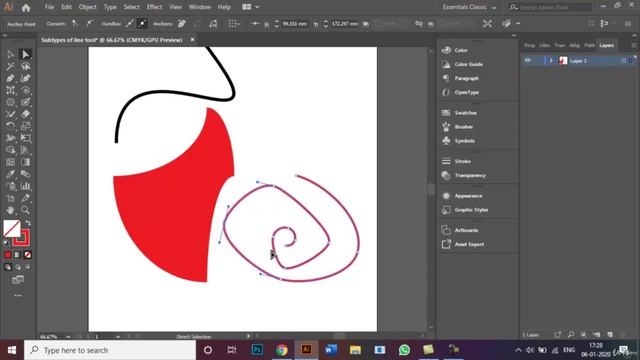Click the target circle for Layer 1
Viewport: 640px width, 360px height.
624,60
